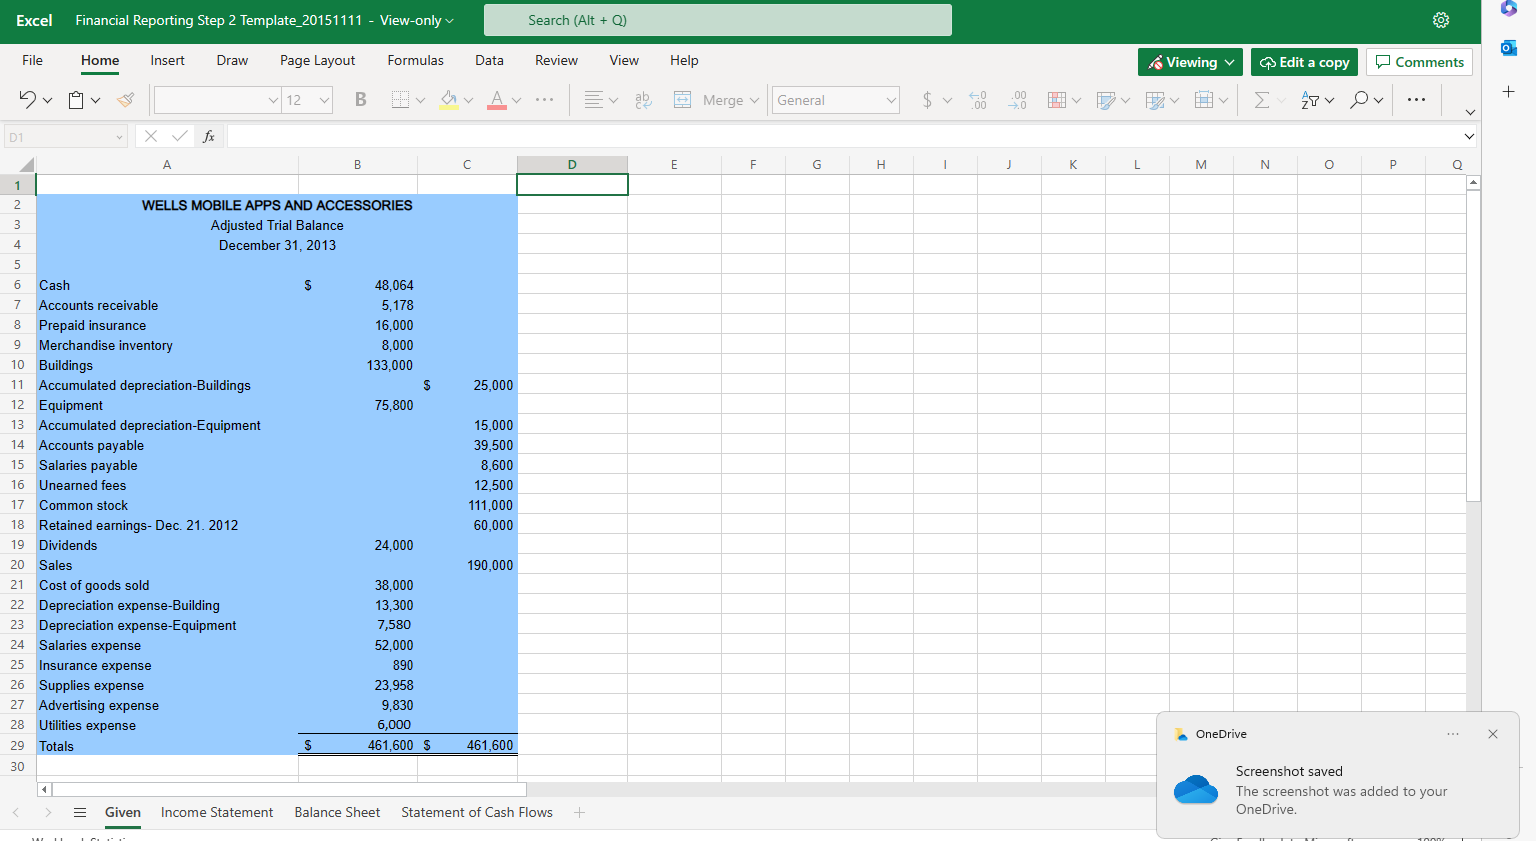1536x841 pixels.
Task: Select the Format Painter brush
Action: coord(125,99)
